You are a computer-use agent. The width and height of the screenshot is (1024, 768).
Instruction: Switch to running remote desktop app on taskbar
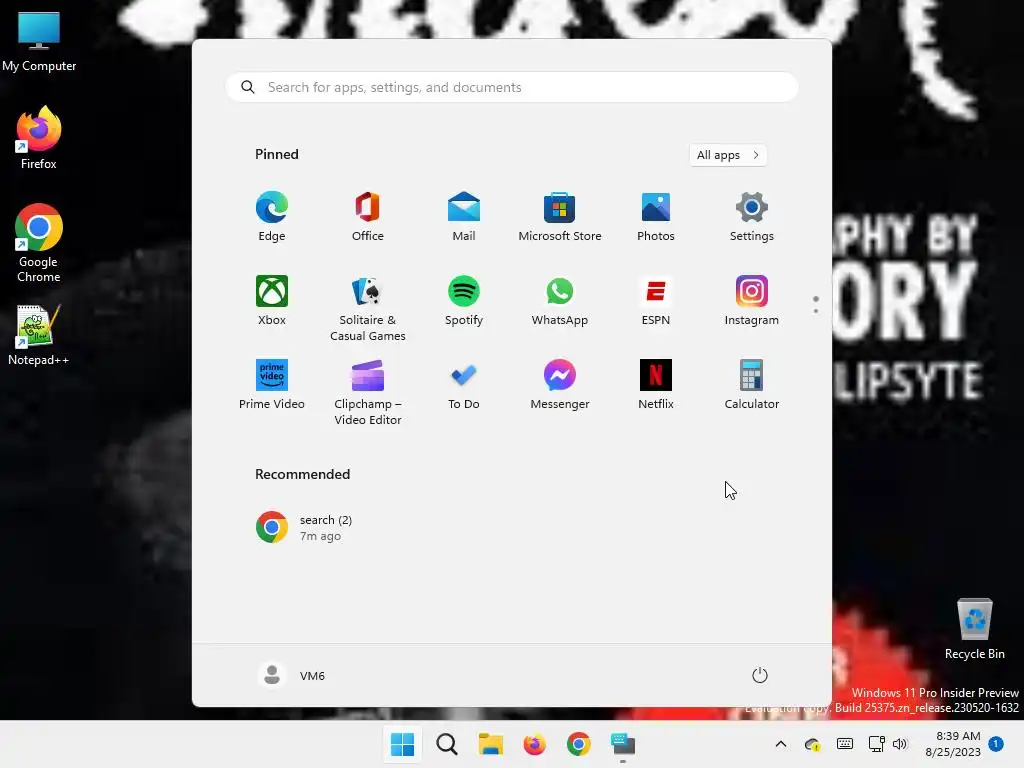point(622,744)
